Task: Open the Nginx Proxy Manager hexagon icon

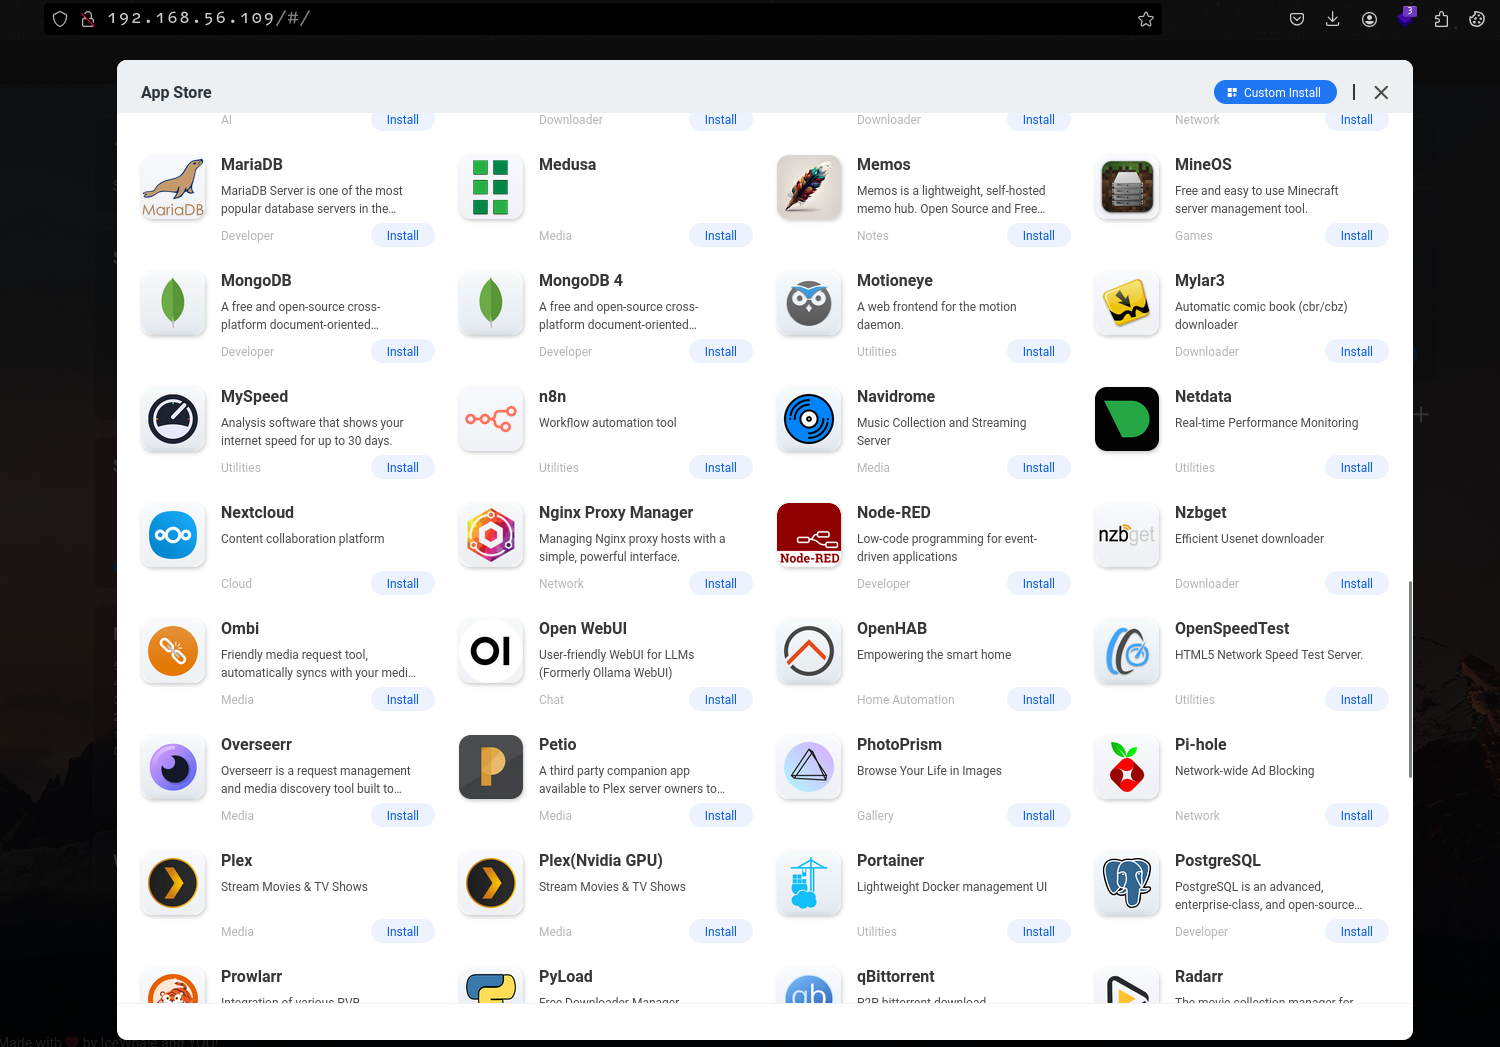Action: click(x=491, y=535)
